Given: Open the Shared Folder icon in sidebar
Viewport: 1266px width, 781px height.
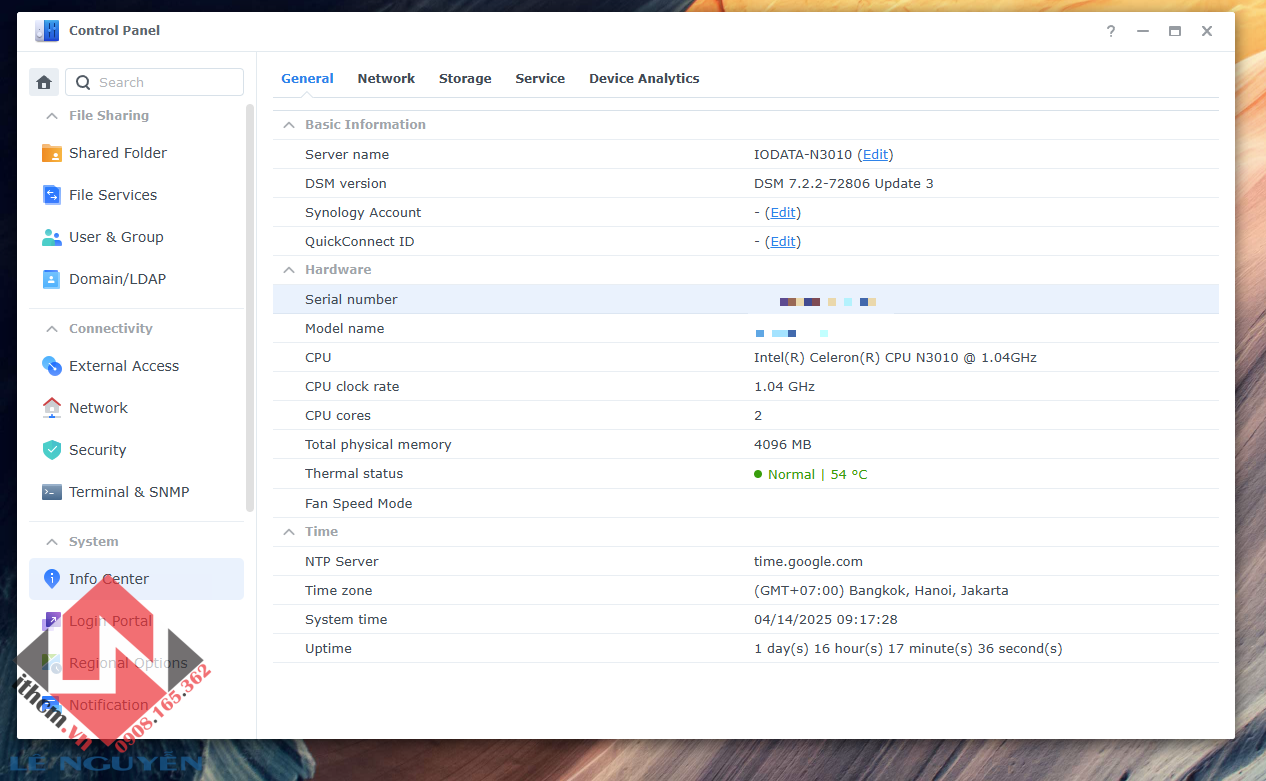Looking at the screenshot, I should (52, 153).
